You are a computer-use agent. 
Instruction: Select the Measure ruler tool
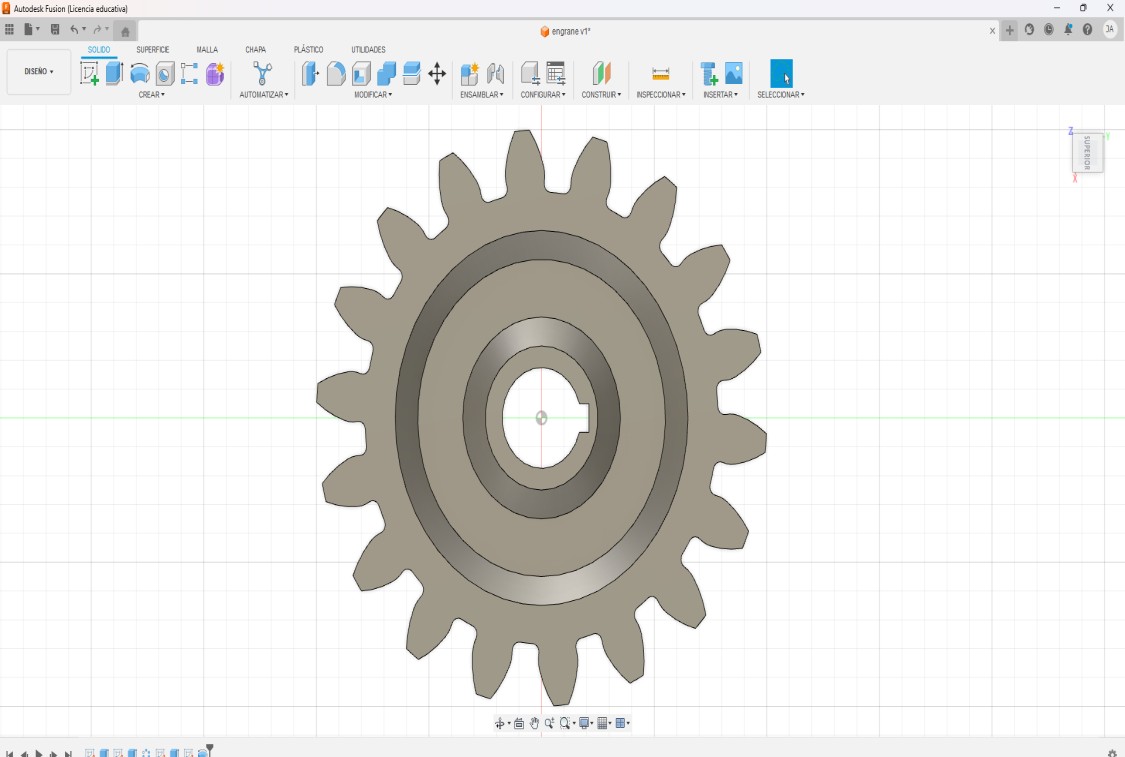coord(661,73)
